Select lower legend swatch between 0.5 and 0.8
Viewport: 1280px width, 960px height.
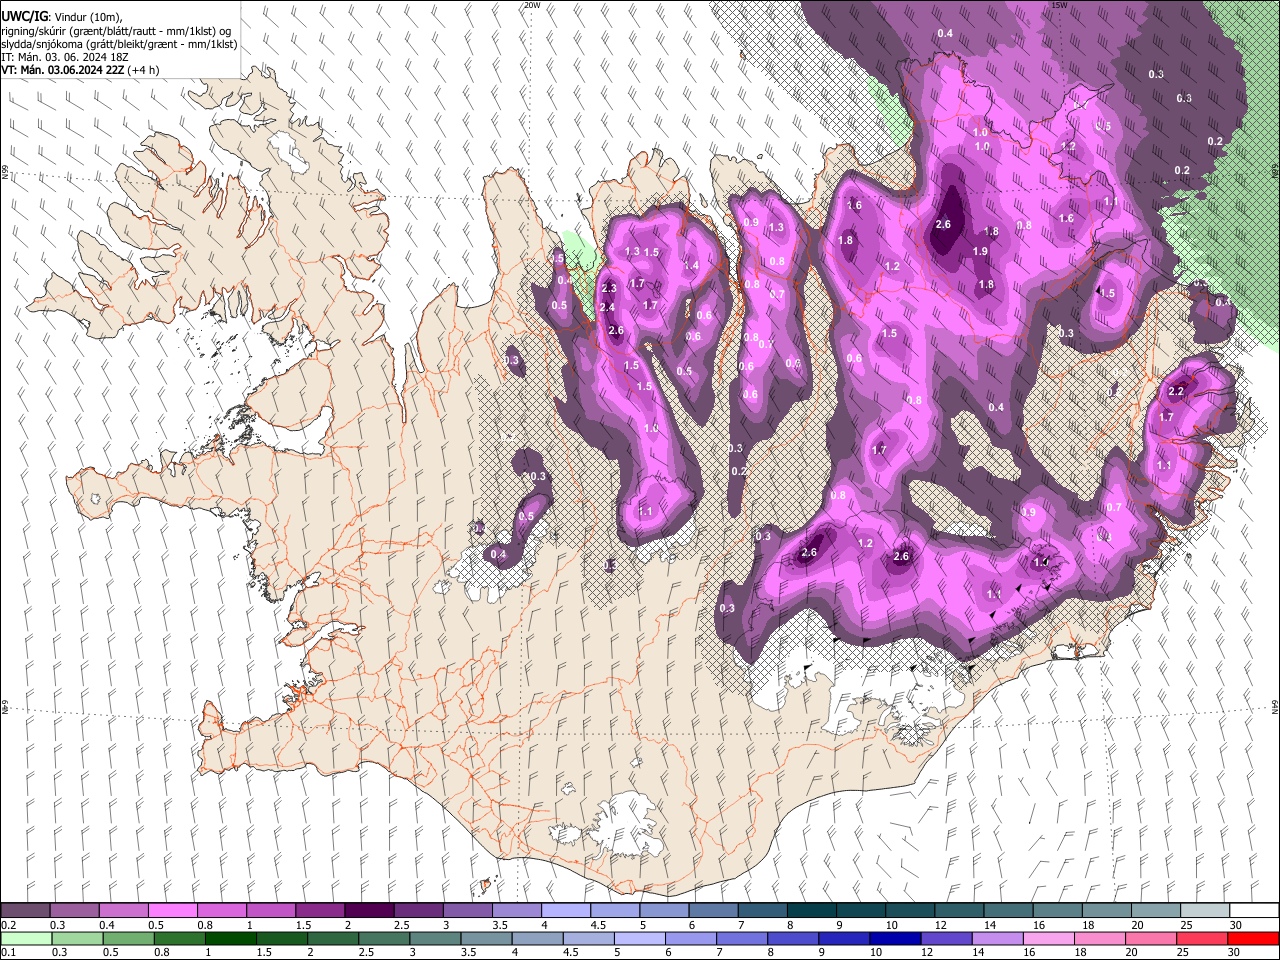[128, 939]
